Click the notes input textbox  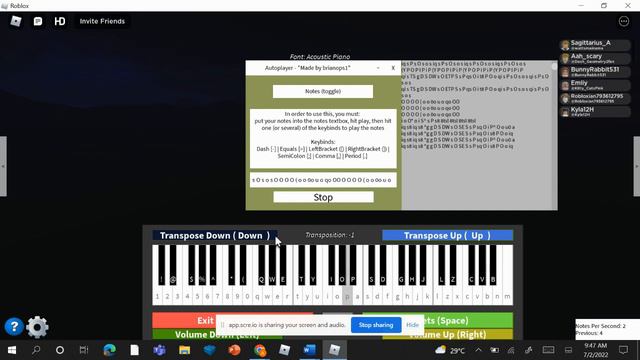pyautogui.click(x=323, y=180)
